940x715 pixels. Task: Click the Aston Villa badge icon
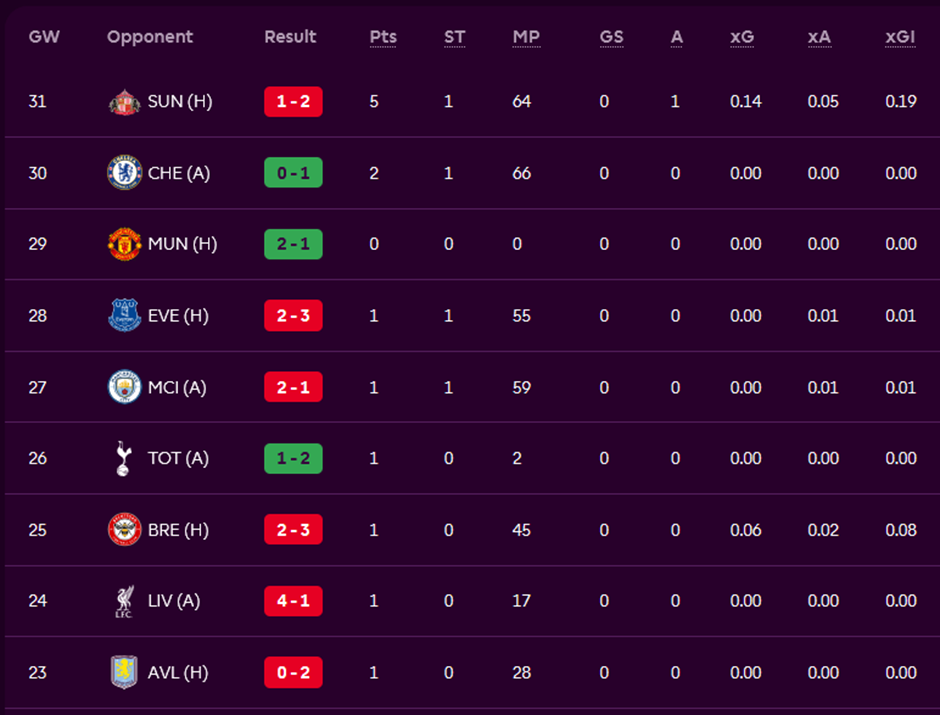coord(124,672)
